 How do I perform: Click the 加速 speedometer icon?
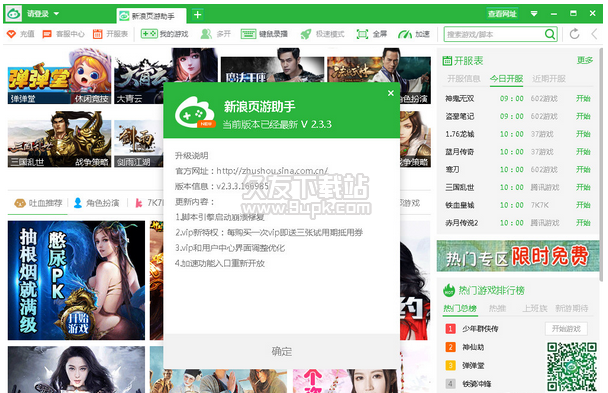(x=405, y=34)
